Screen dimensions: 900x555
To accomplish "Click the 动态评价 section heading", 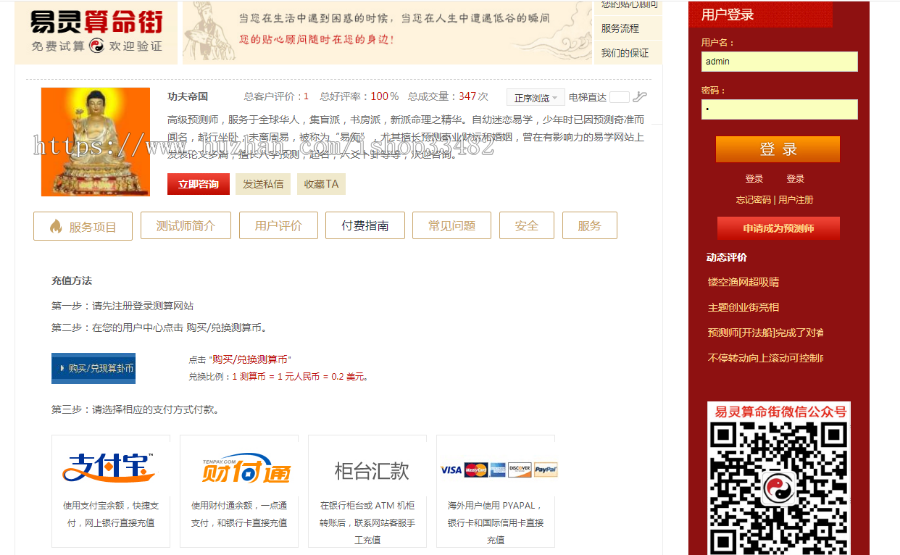I will click(x=727, y=257).
